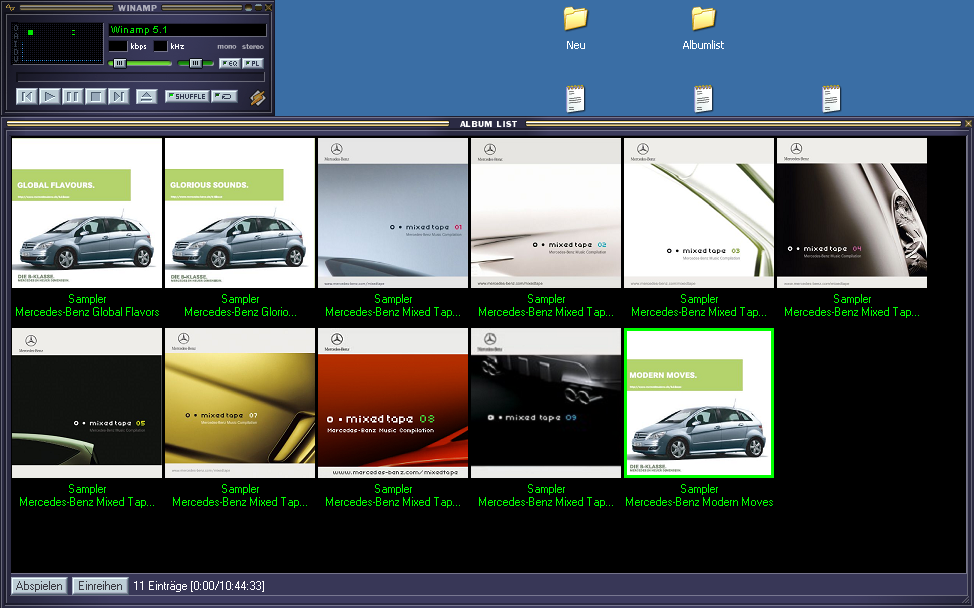Click the 'Neu' folder name label

click(576, 45)
